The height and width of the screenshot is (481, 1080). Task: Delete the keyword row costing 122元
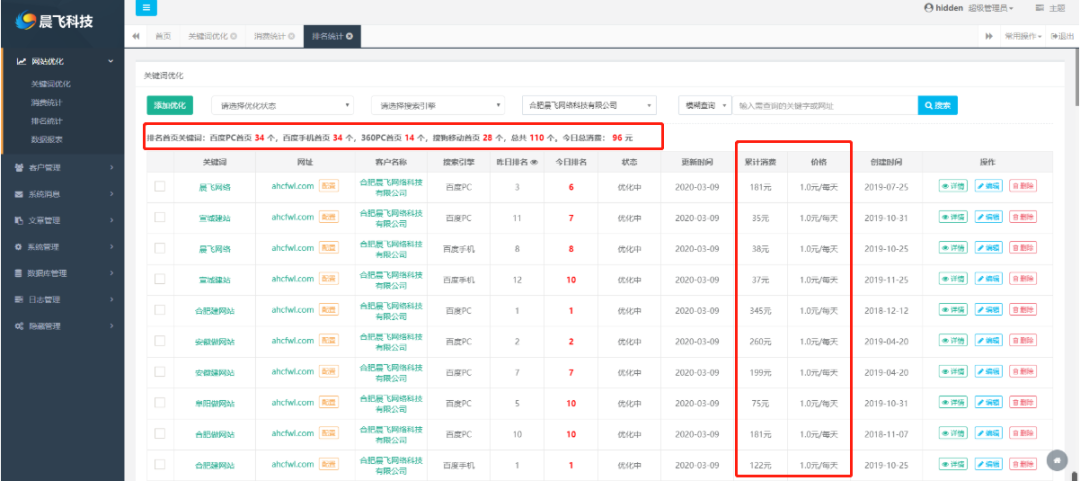point(1023,465)
